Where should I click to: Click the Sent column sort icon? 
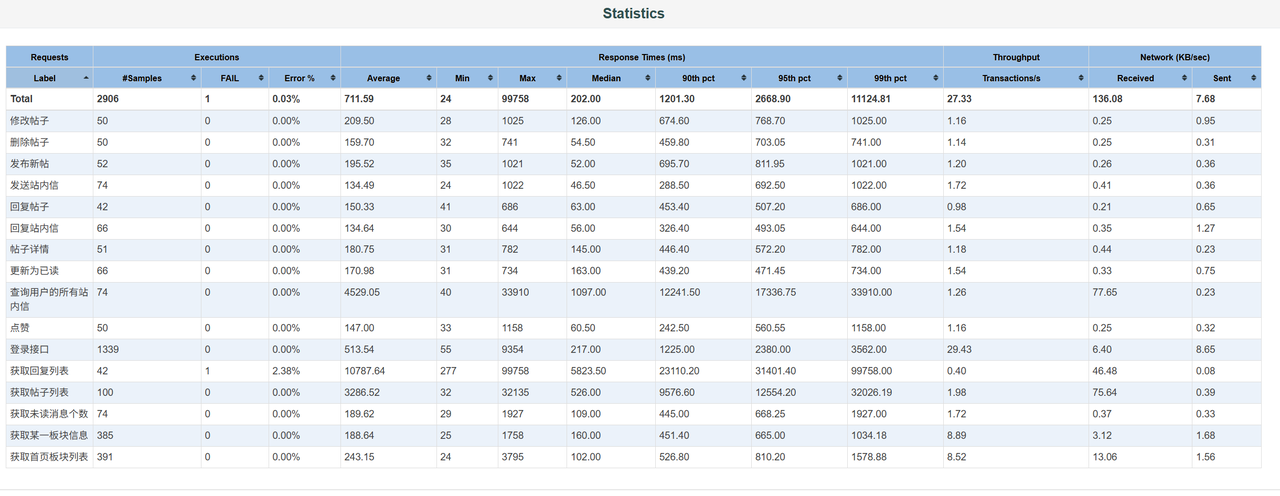(1254, 78)
